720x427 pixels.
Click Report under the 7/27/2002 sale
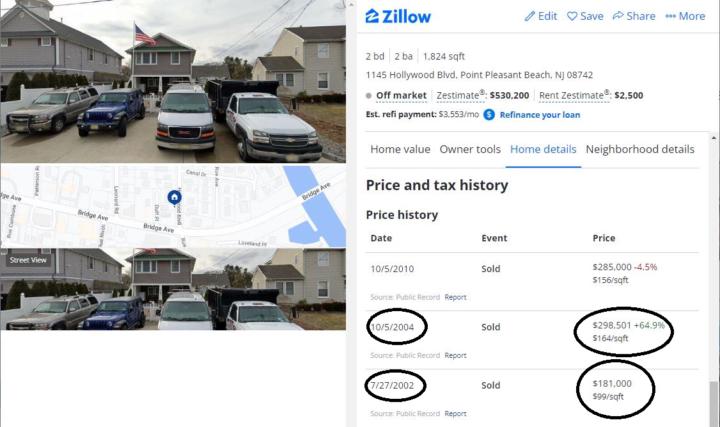point(456,413)
